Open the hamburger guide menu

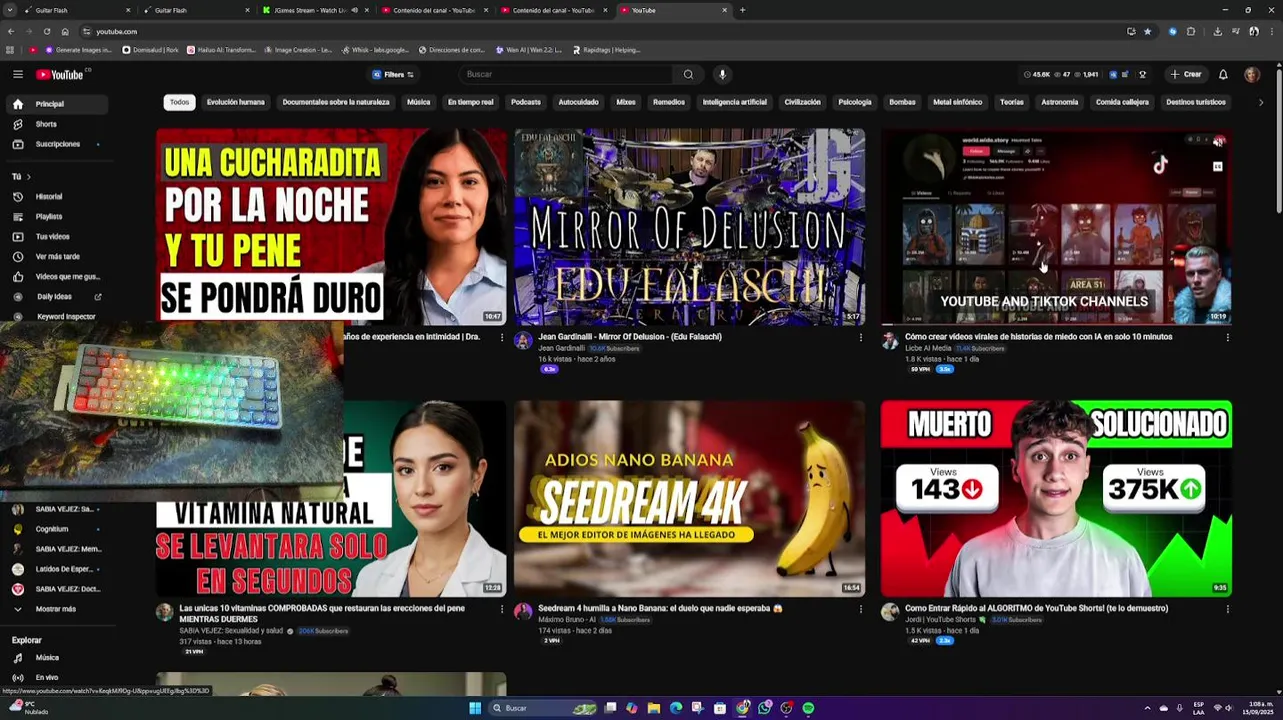pyautogui.click(x=17, y=74)
